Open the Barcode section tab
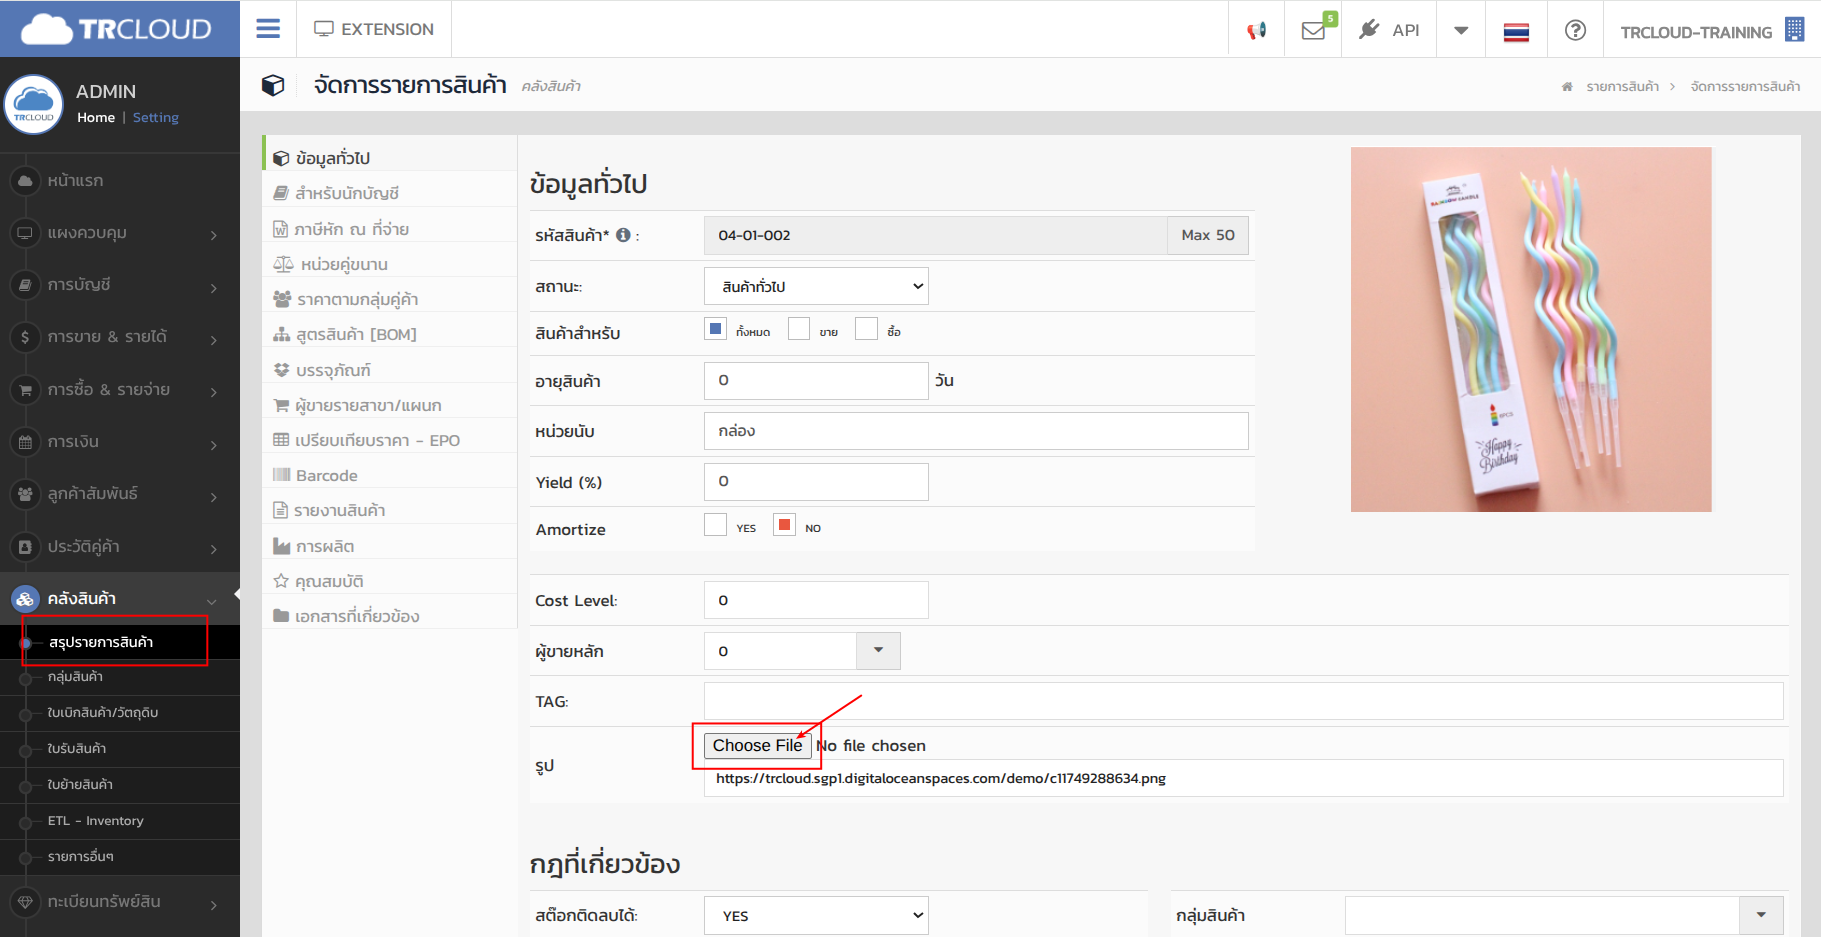Image resolution: width=1821 pixels, height=937 pixels. click(x=326, y=476)
